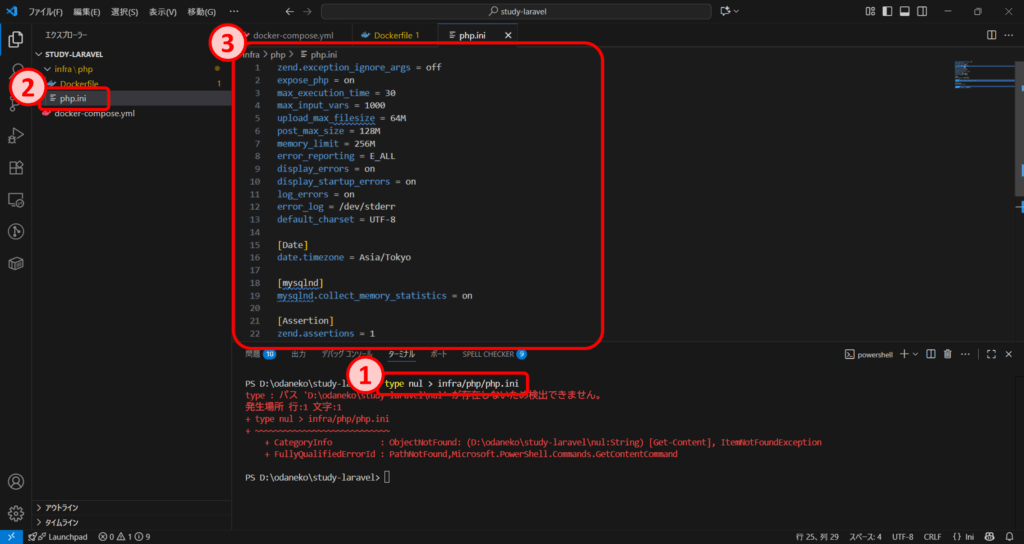Open the Accounts icon in activity bar
The height and width of the screenshot is (544, 1024).
pyautogui.click(x=16, y=481)
